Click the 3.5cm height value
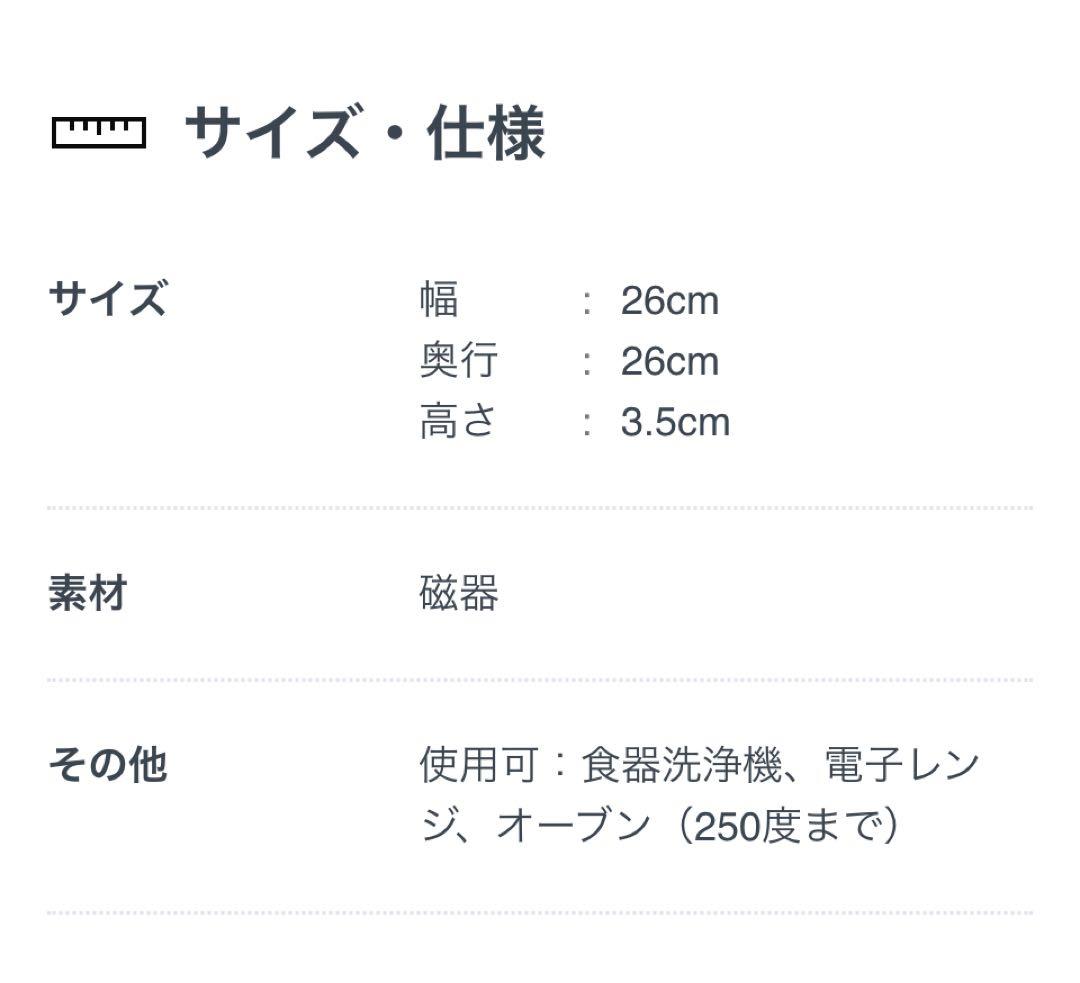Screen dimensions: 1080x983 pyautogui.click(x=675, y=423)
